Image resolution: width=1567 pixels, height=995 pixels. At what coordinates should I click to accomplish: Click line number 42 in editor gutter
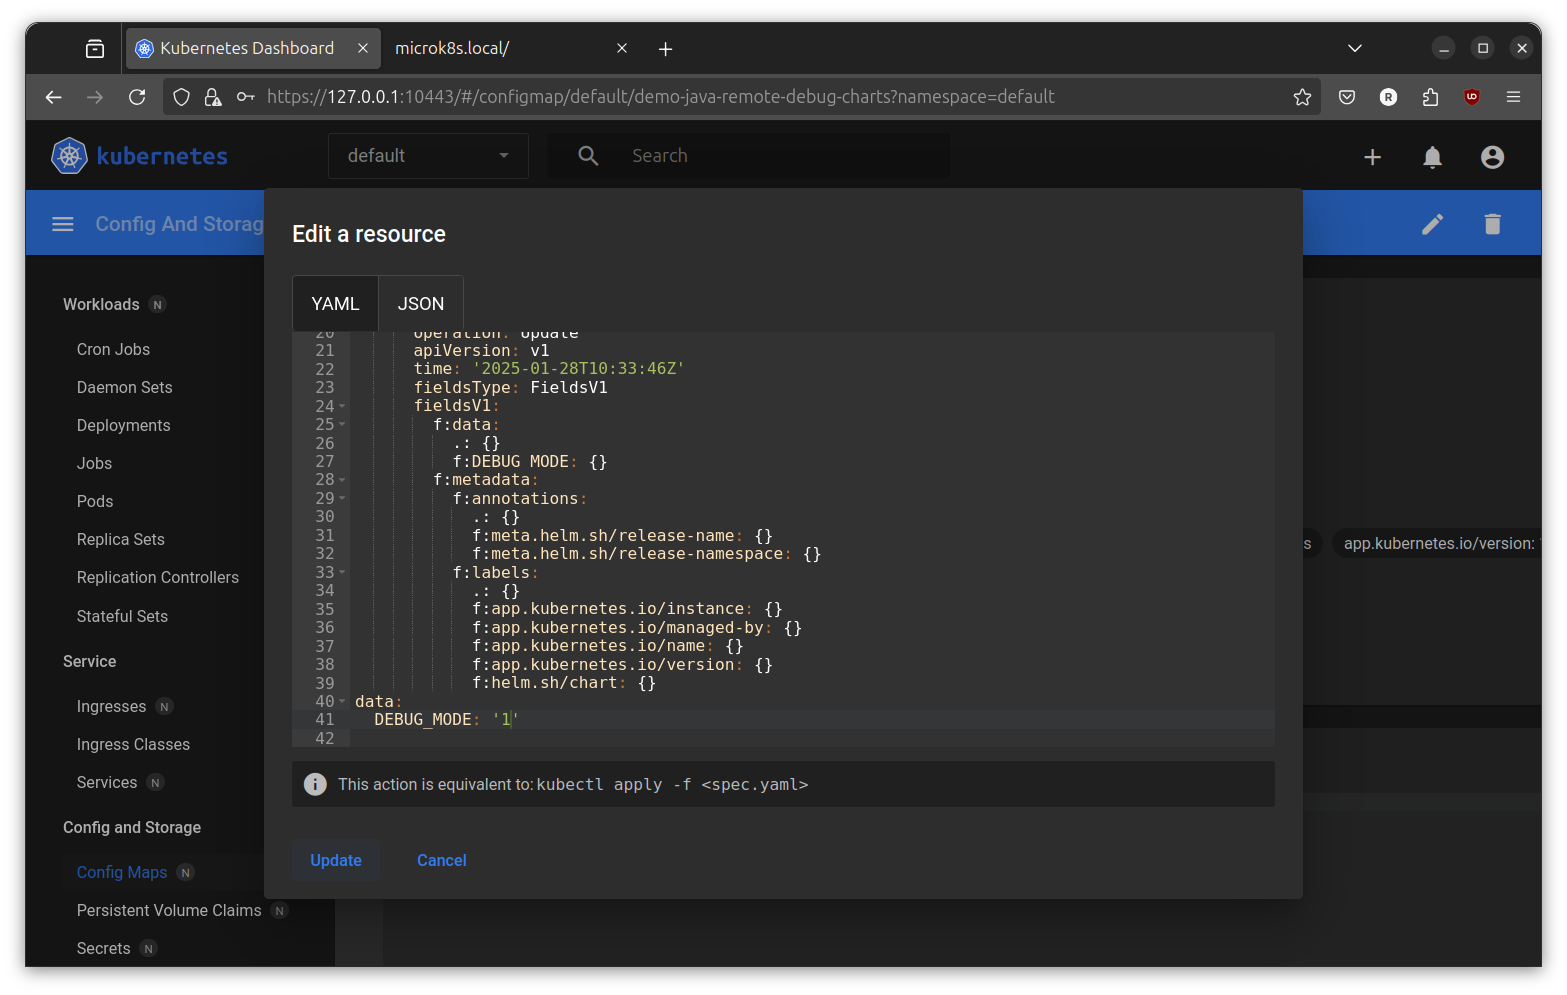tap(325, 738)
